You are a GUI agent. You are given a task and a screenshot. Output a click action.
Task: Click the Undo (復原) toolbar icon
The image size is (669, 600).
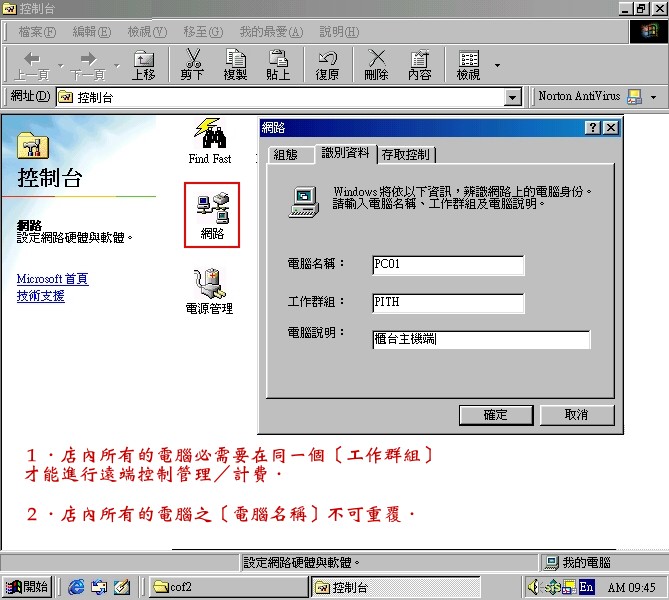coord(327,65)
